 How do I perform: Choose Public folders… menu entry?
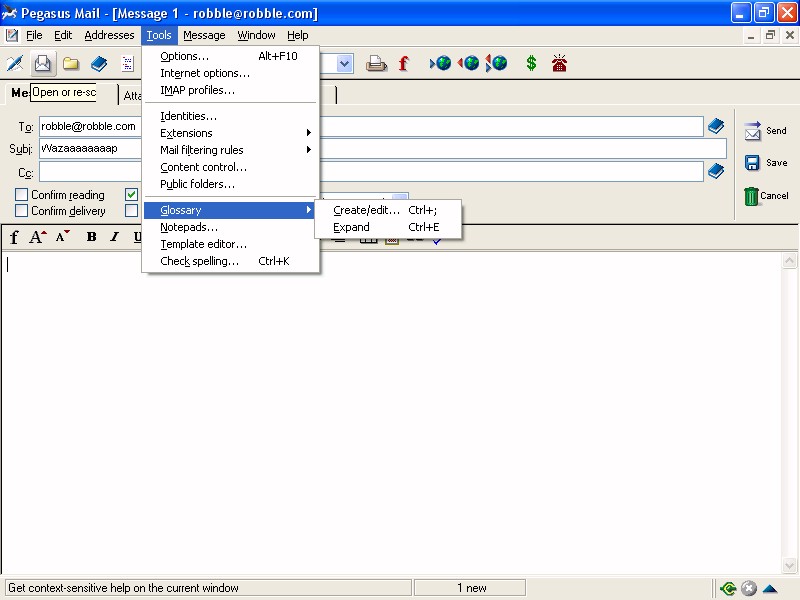[x=231, y=184]
